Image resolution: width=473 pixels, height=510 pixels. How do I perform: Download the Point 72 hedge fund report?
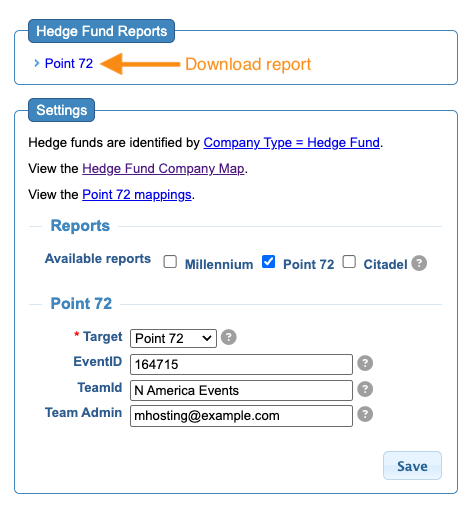coord(69,63)
